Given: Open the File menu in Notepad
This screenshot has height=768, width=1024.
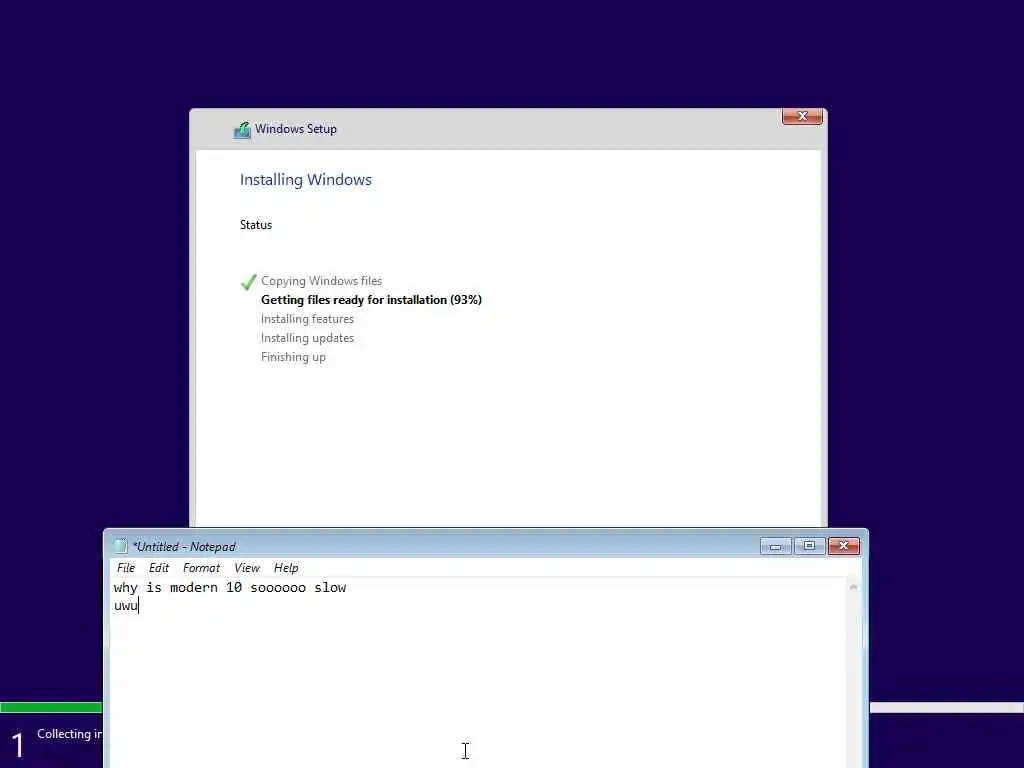Looking at the screenshot, I should click(x=125, y=568).
